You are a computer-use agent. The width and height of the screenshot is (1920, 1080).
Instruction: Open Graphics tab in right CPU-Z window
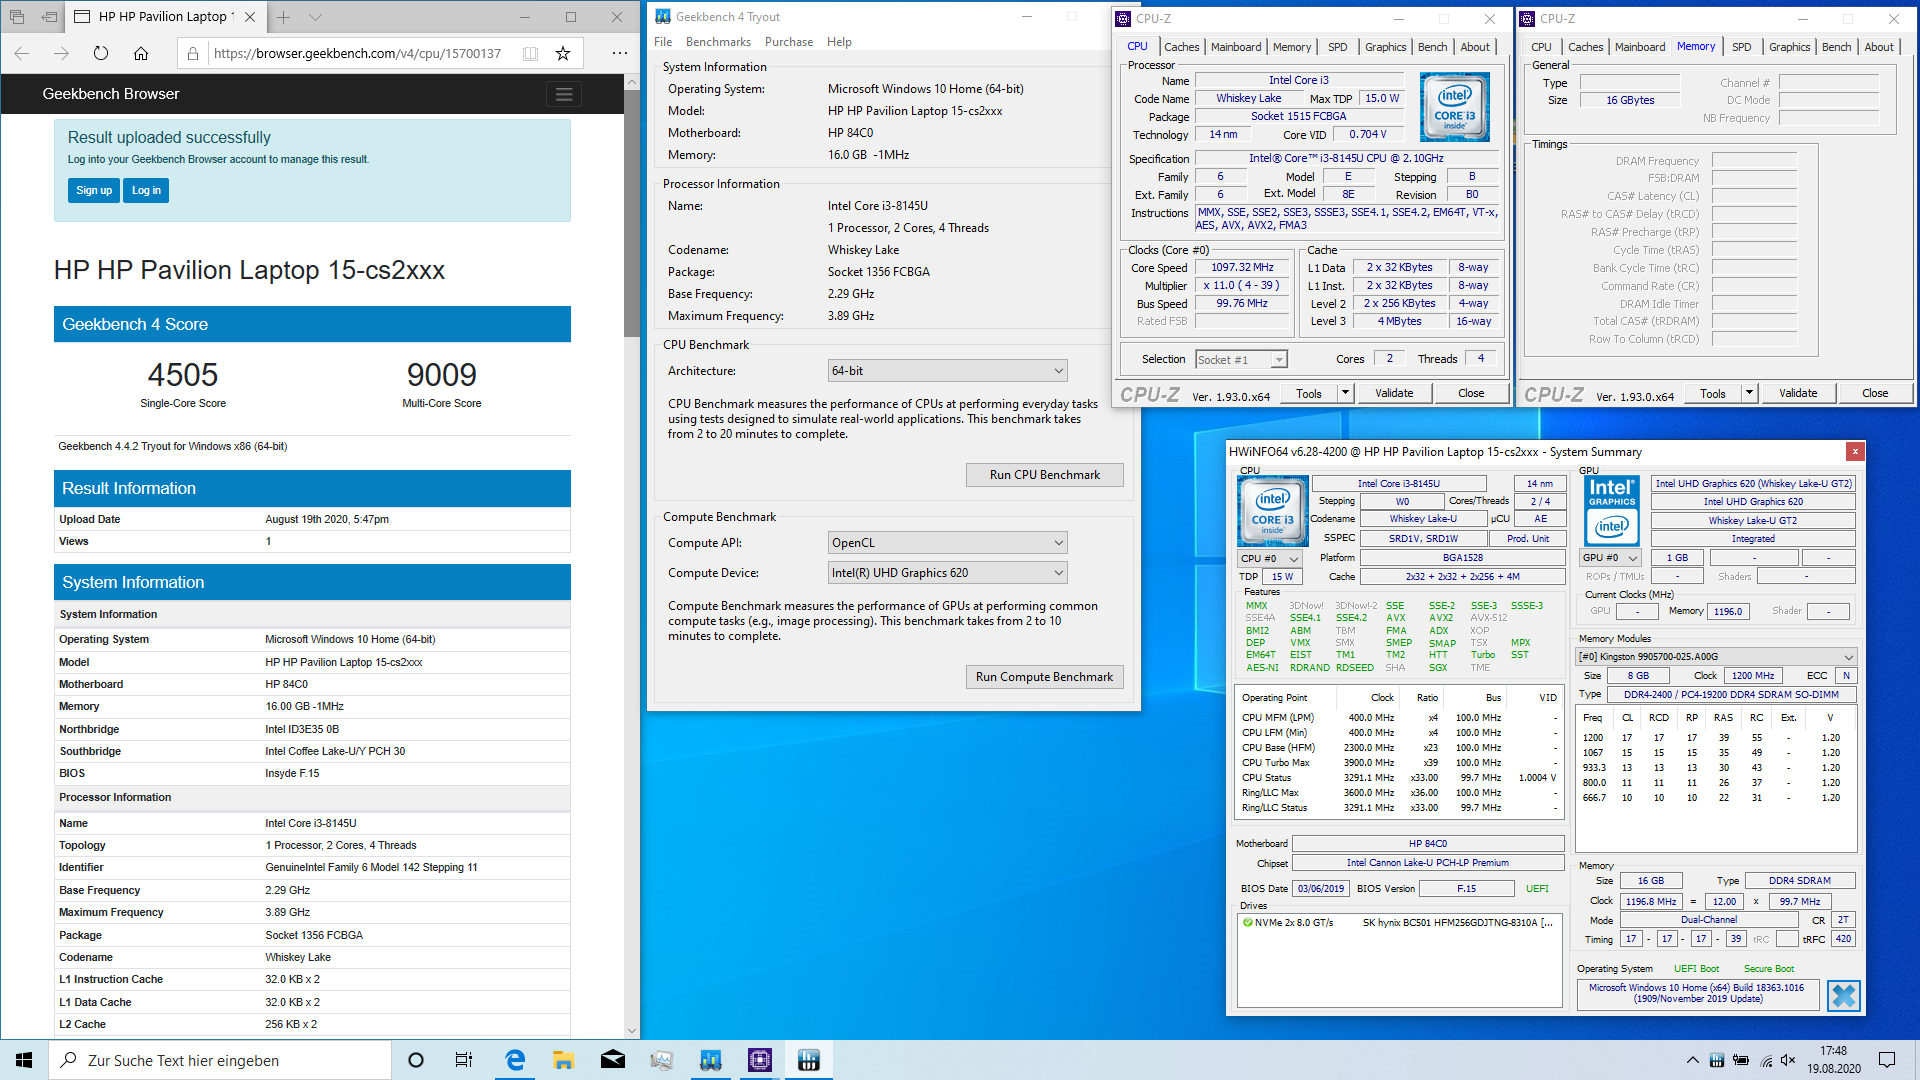click(1789, 47)
